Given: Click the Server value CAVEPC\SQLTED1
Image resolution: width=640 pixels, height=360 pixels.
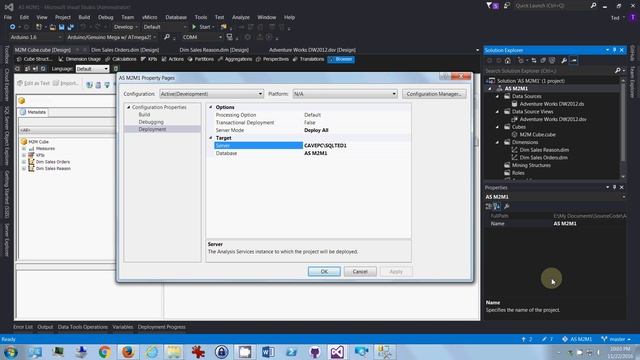Looking at the screenshot, I should click(x=325, y=145).
